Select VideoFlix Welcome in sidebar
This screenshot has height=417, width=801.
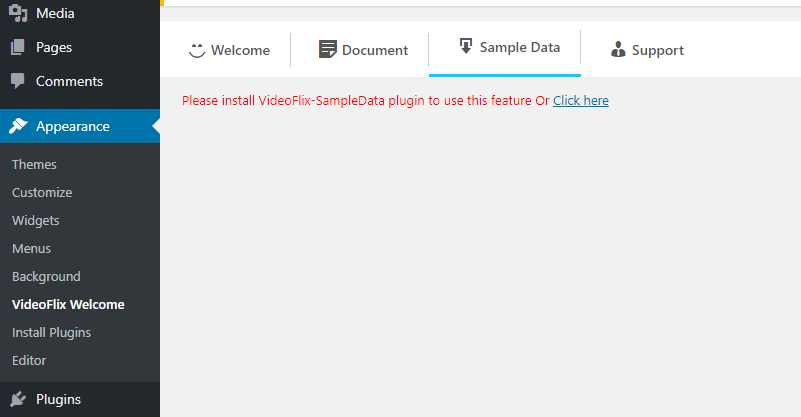pos(68,304)
